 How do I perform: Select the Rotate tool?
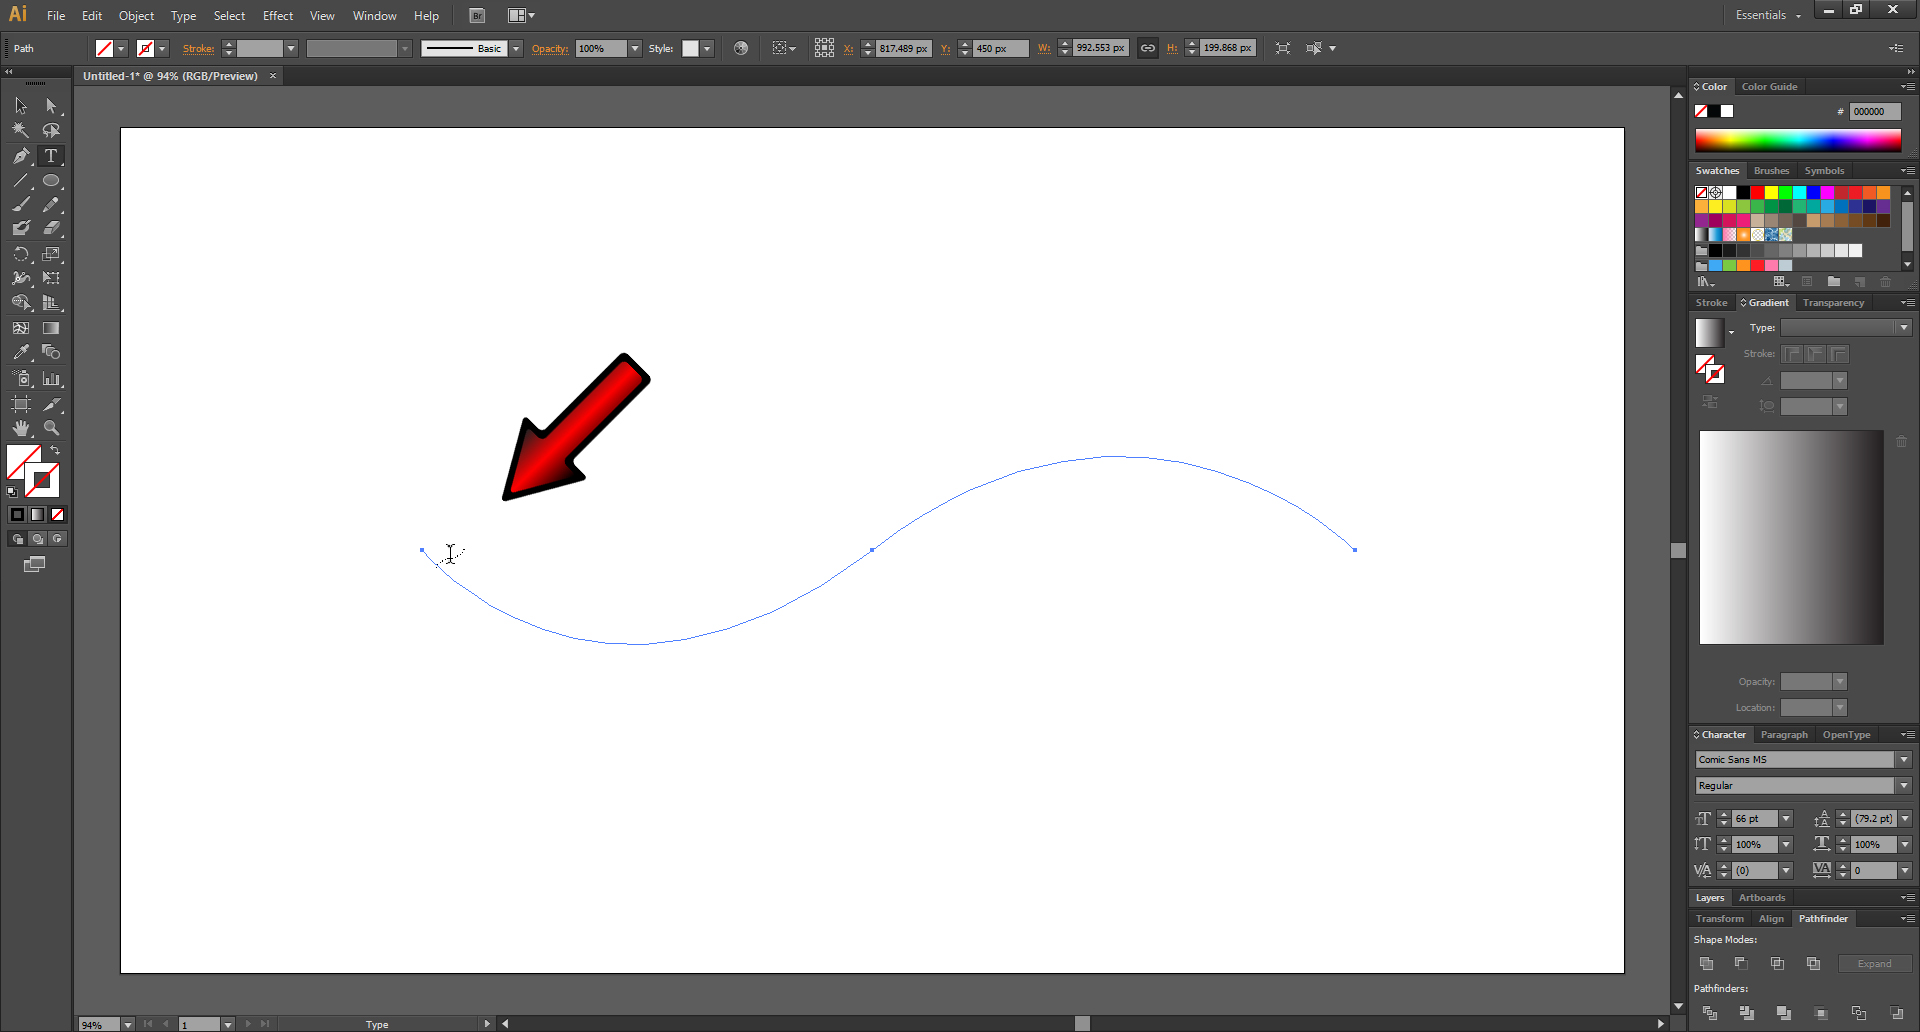tap(21, 254)
